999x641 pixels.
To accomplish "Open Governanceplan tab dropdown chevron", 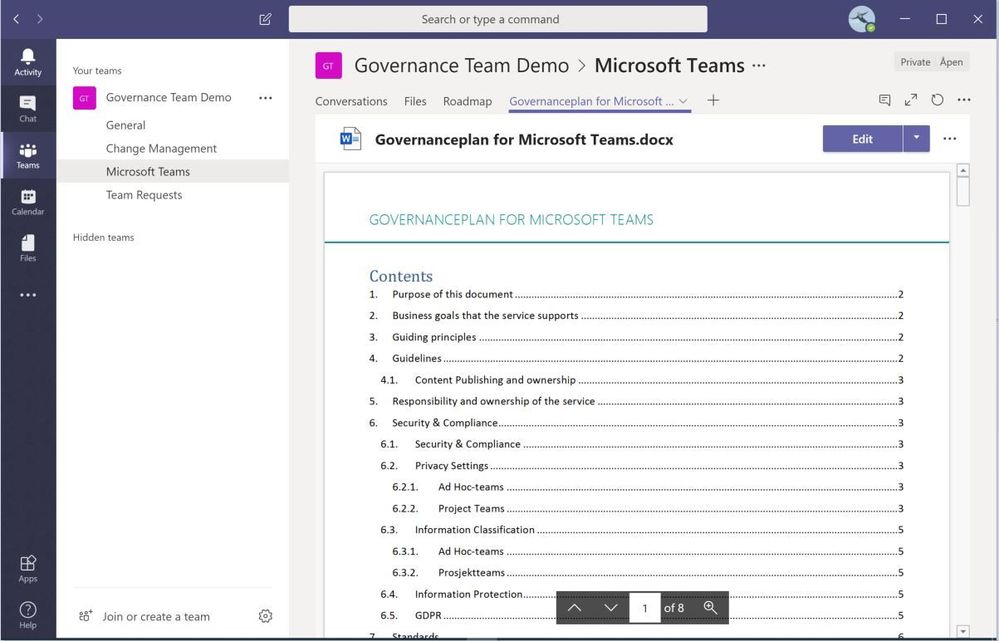I will 683,101.
